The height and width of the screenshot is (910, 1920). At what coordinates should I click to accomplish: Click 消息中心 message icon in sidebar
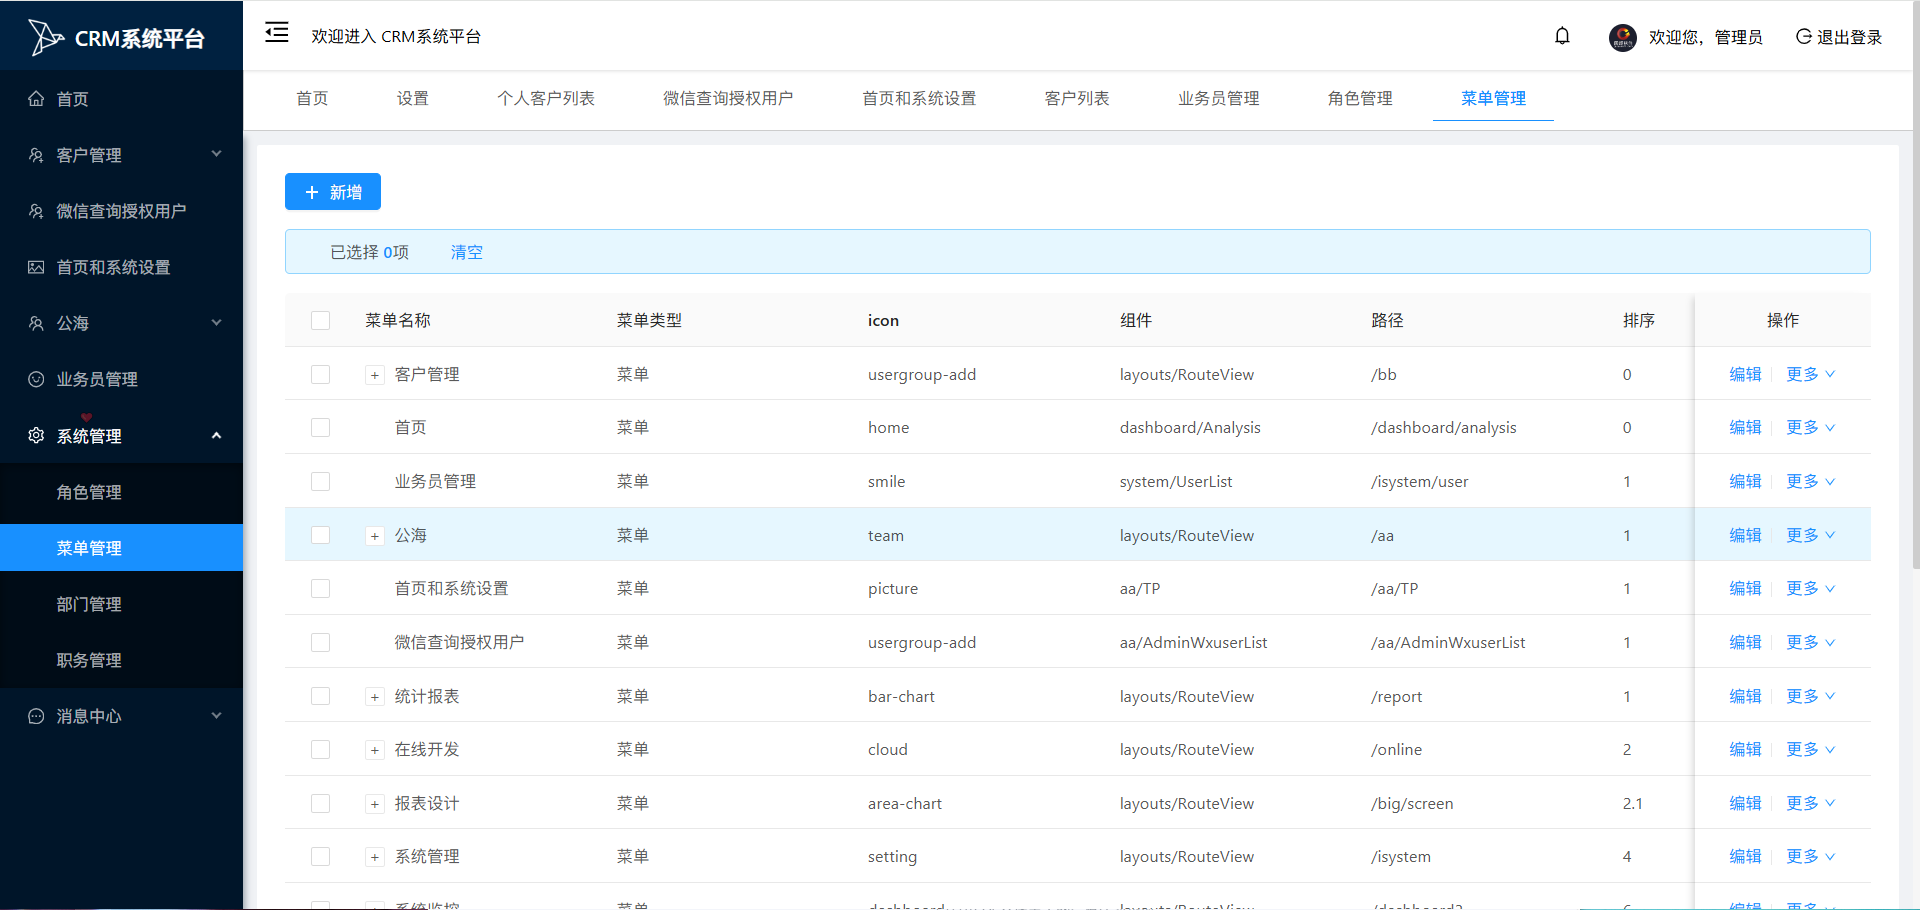pos(36,716)
